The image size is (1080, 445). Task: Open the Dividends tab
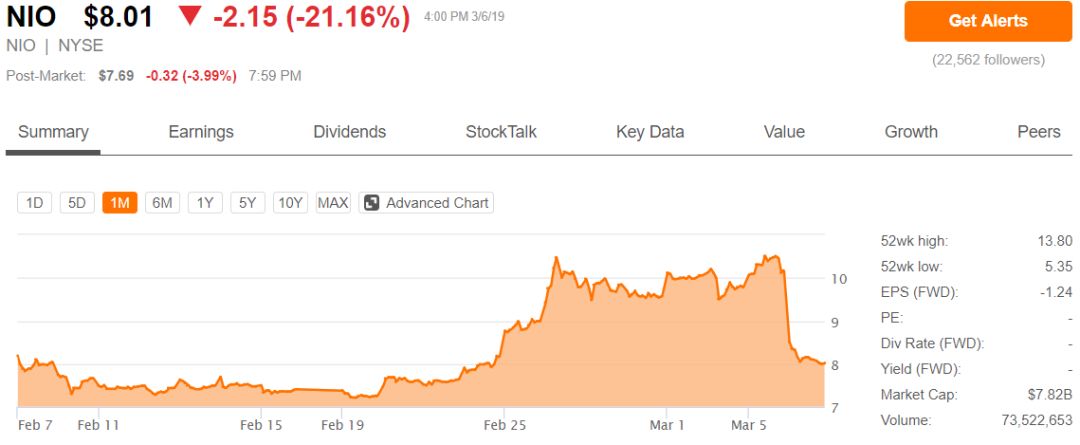(x=350, y=132)
